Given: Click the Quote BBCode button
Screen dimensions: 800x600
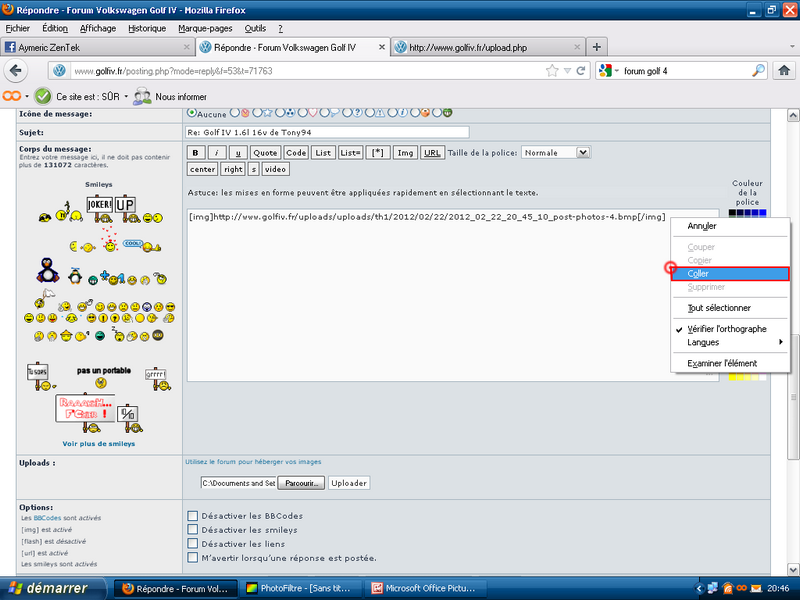Looking at the screenshot, I should (x=265, y=153).
